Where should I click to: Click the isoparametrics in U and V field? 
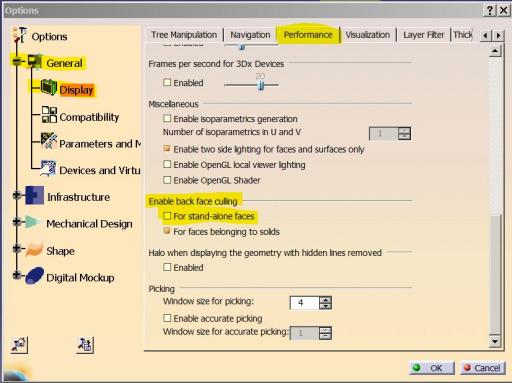(x=384, y=133)
